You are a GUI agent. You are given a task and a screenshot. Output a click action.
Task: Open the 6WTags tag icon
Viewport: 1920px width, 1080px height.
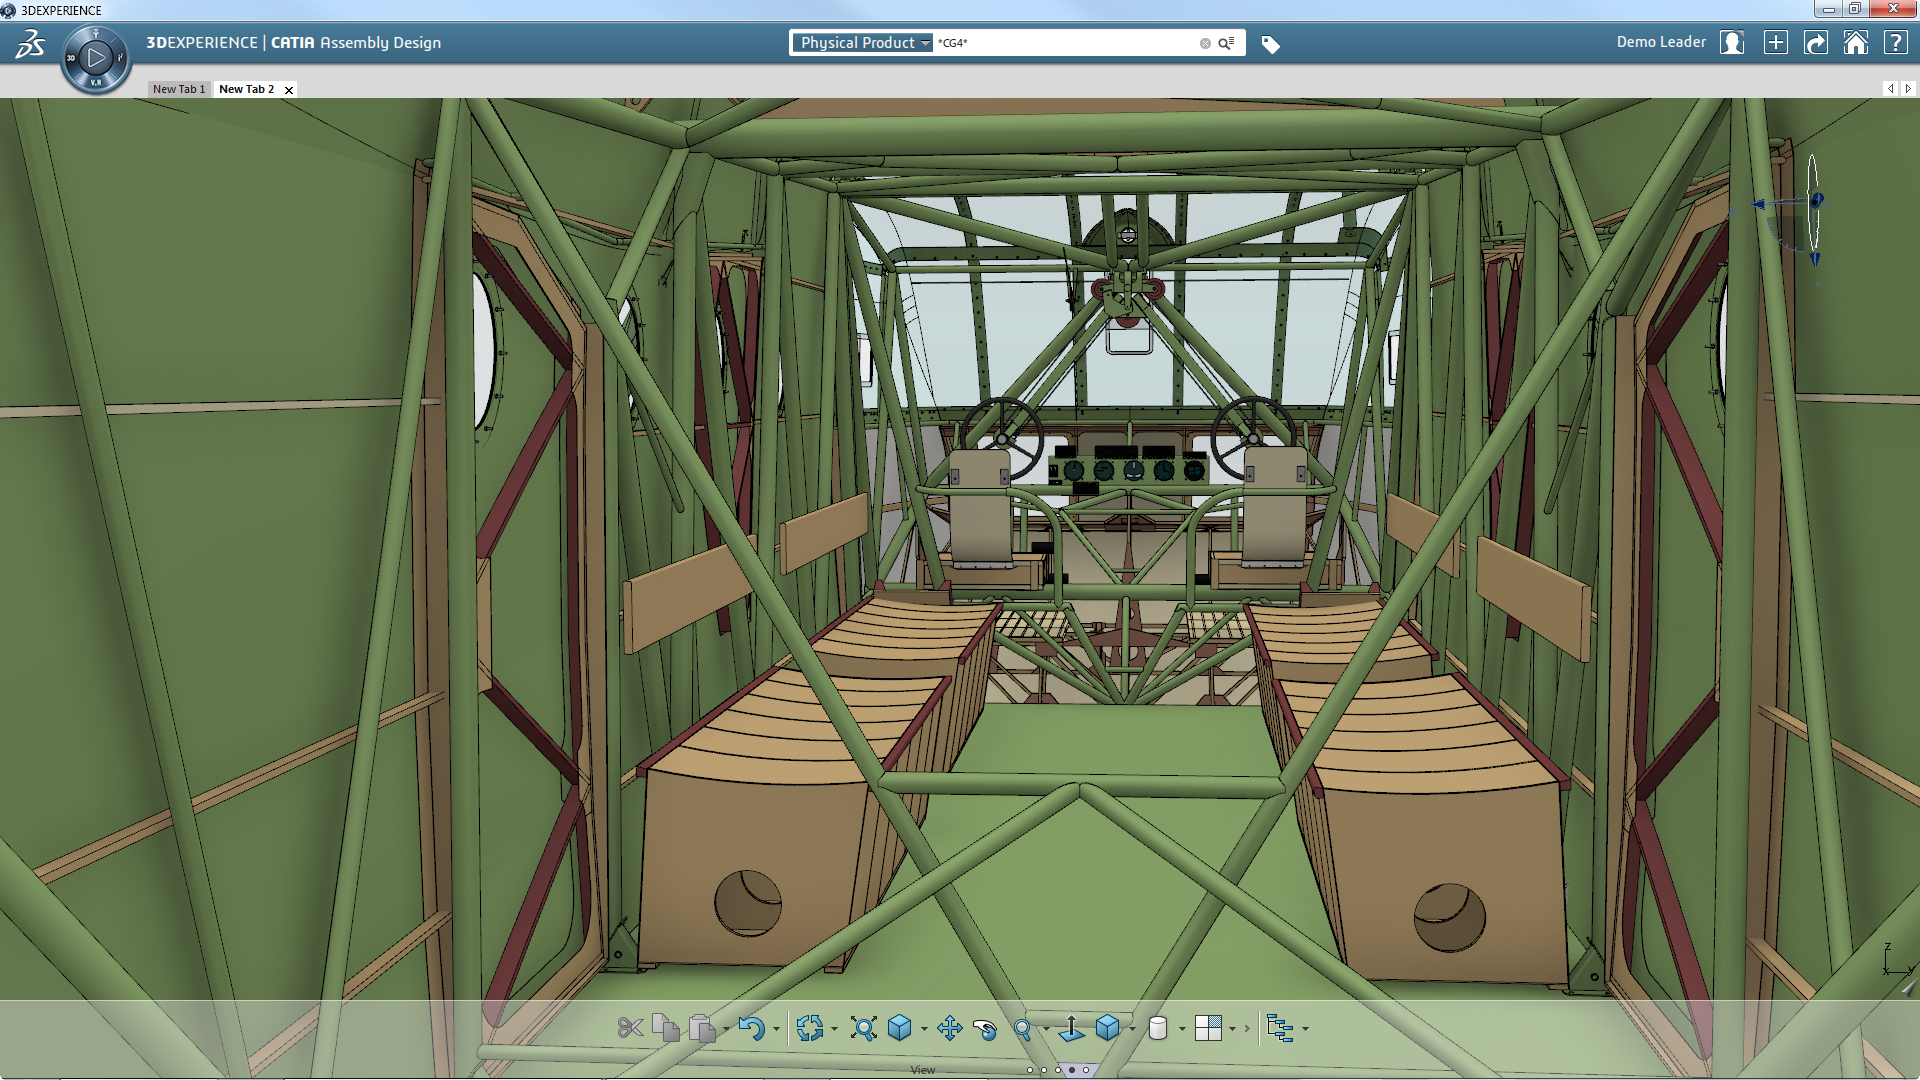click(x=1270, y=44)
